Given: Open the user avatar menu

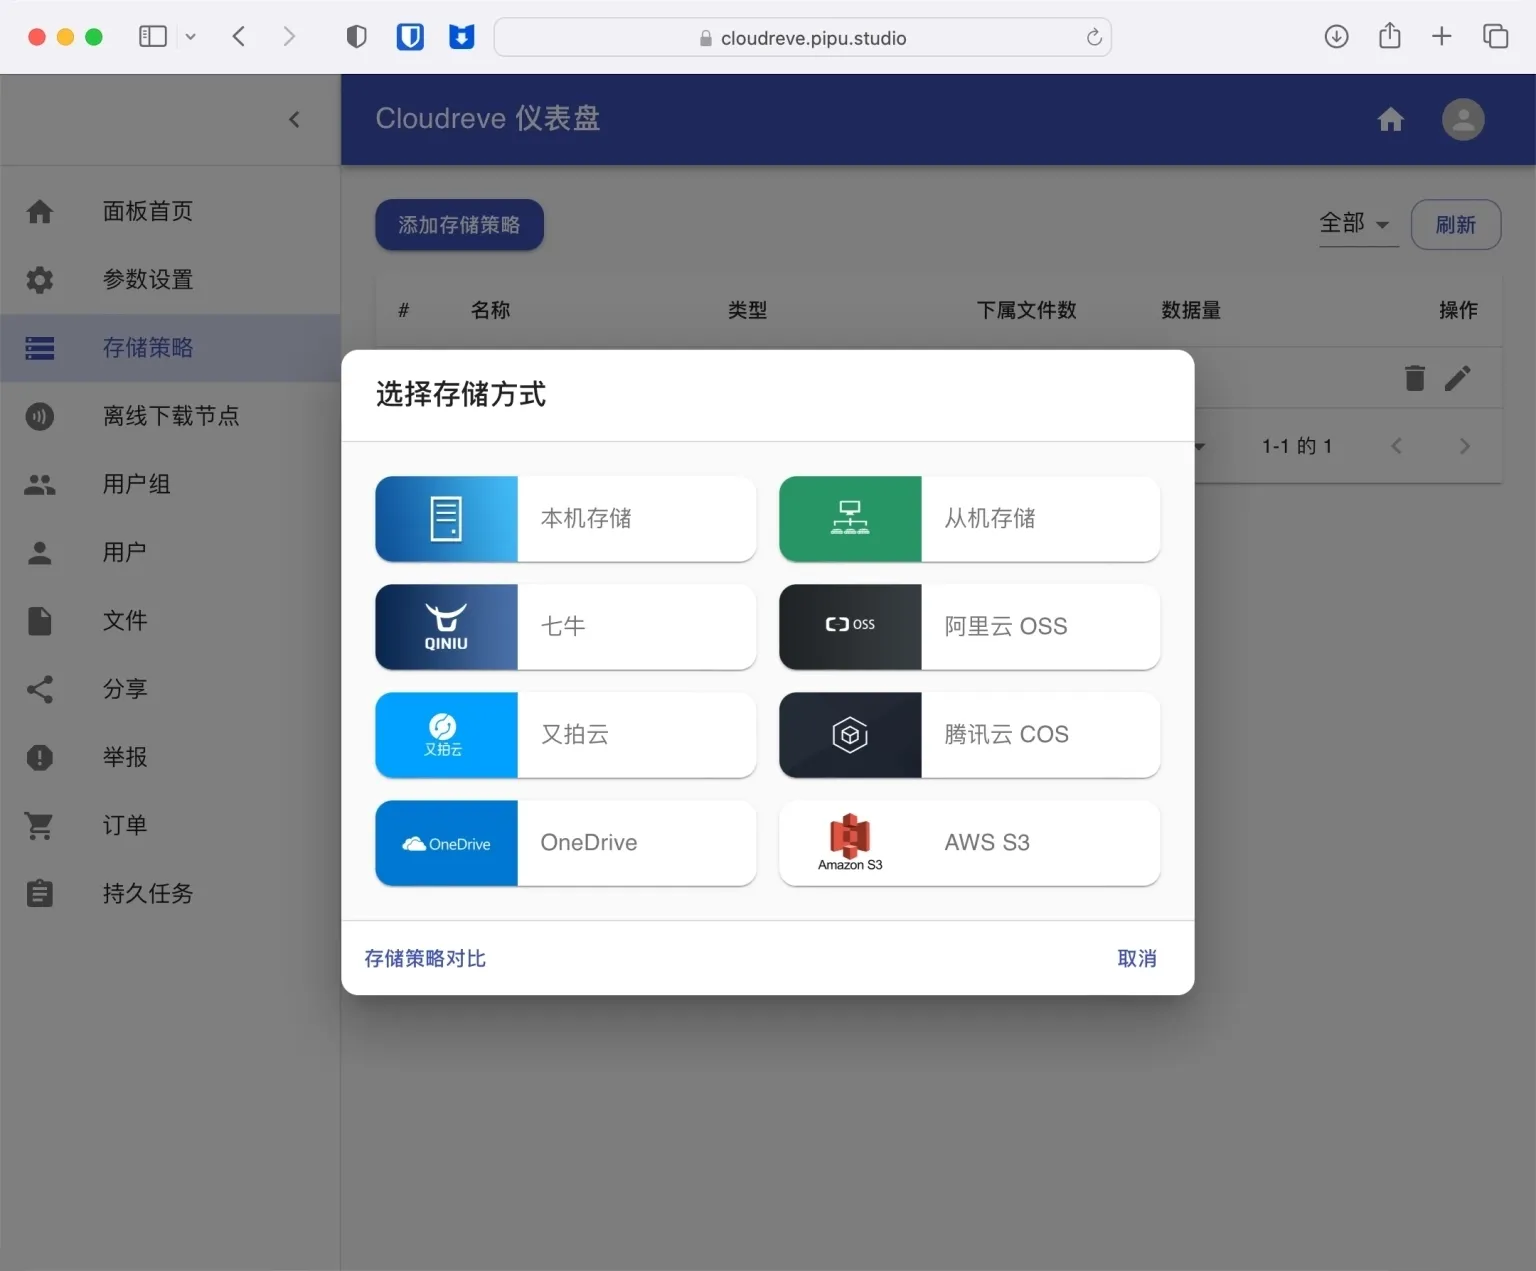Looking at the screenshot, I should pyautogui.click(x=1463, y=120).
